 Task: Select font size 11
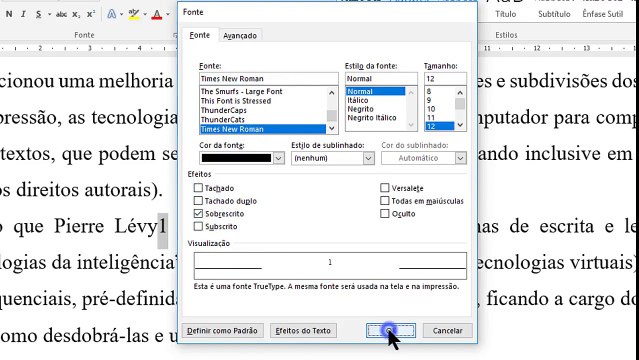439,118
